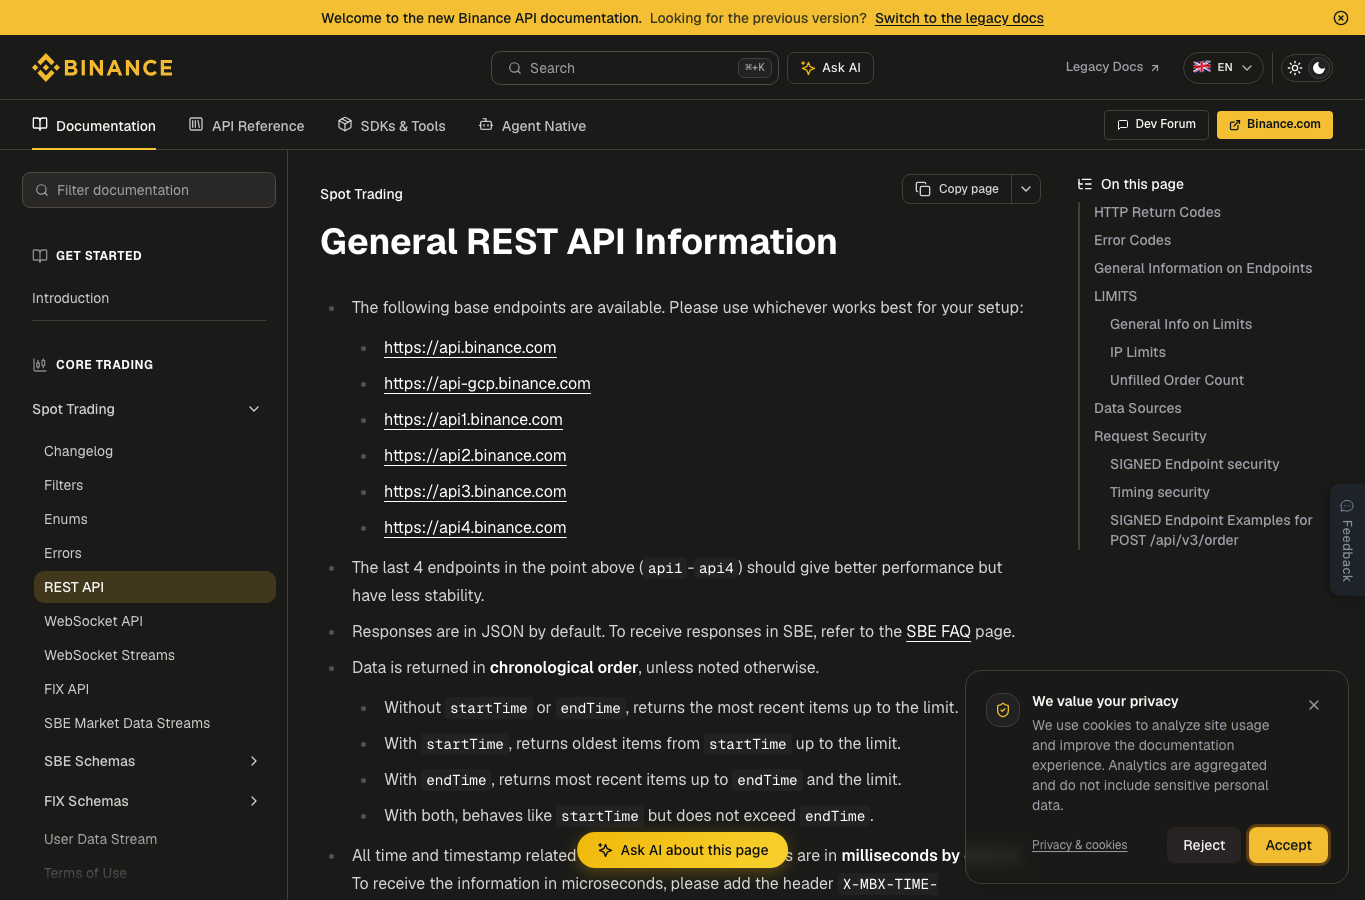Dismiss the top welcome banner
1365x900 pixels.
1341,18
